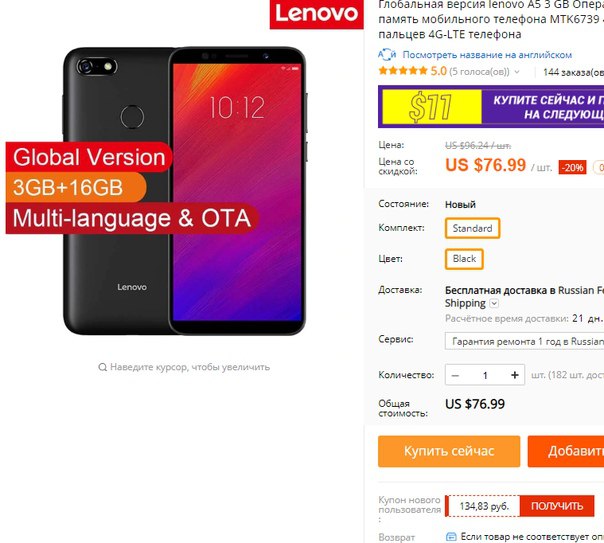This screenshot has width=604, height=543.
Task: Increase quantity with the plus icon
Action: click(x=515, y=375)
